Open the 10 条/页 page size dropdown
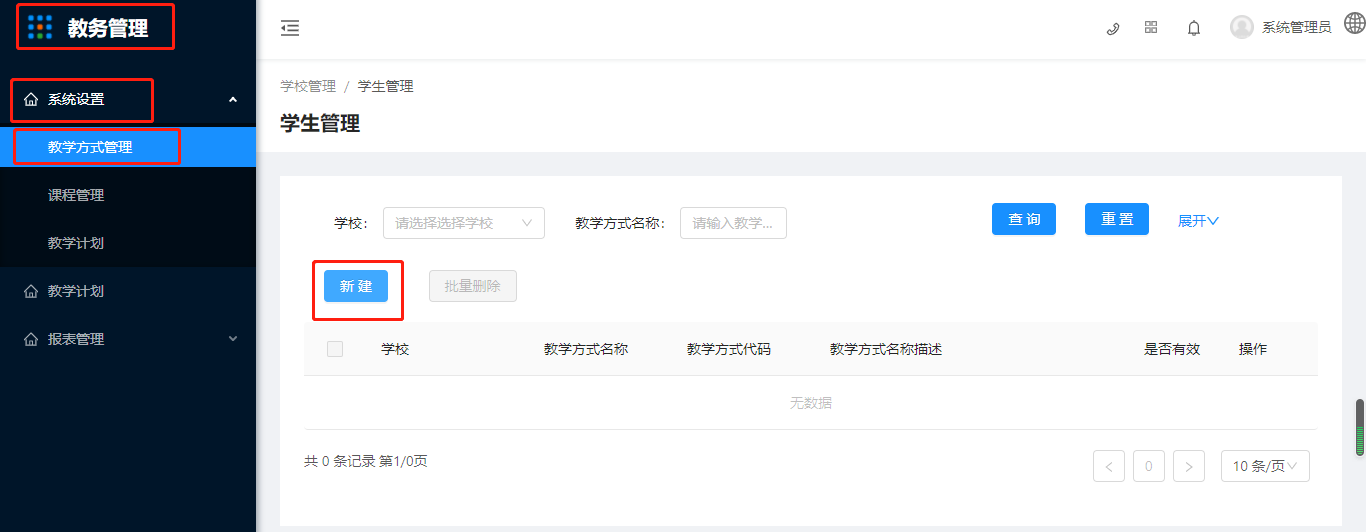Screen dimensions: 1366x532 [x=1265, y=466]
